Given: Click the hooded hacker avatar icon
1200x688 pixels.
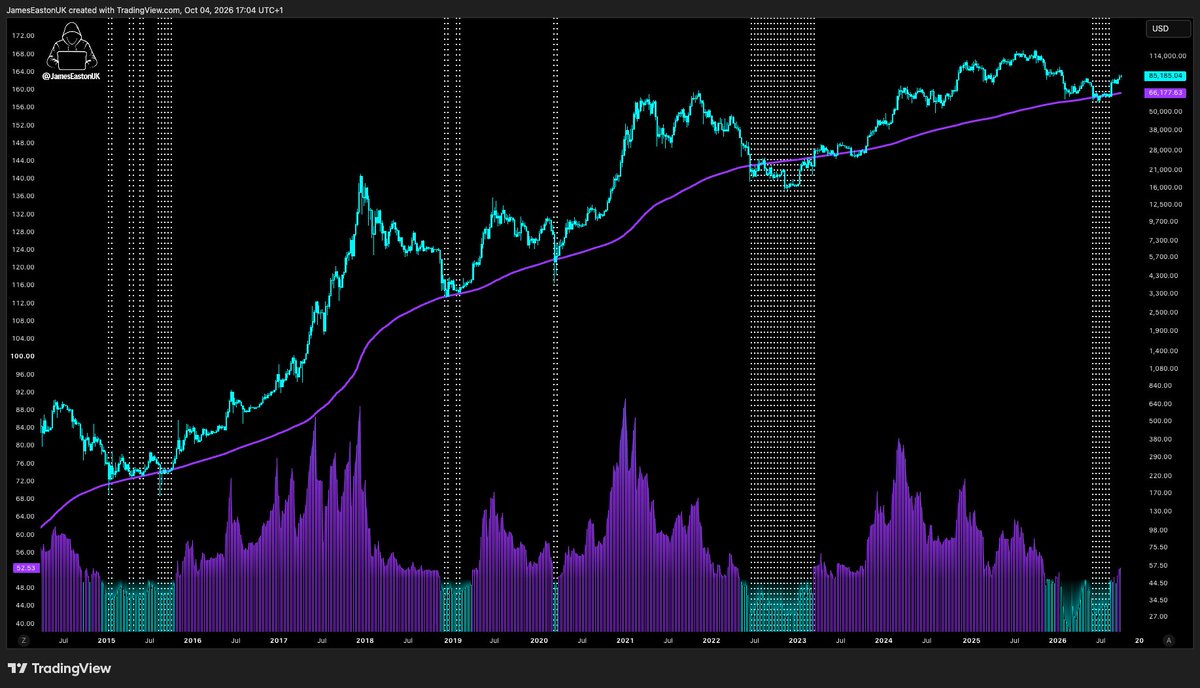Looking at the screenshot, I should (x=72, y=46).
